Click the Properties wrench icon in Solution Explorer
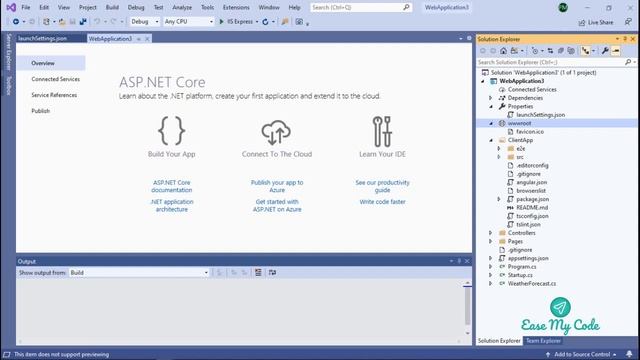 (605, 51)
